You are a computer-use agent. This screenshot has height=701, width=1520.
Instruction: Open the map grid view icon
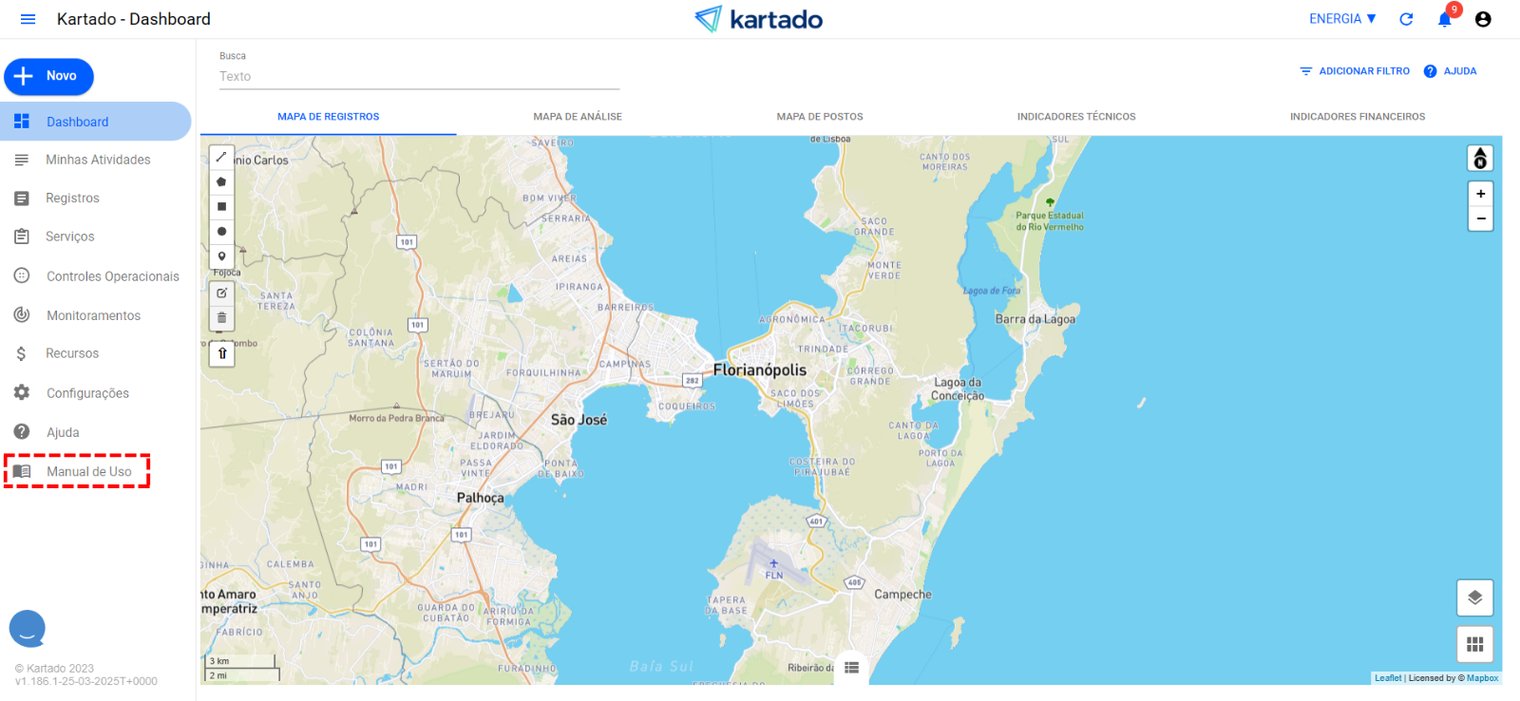coord(1475,644)
